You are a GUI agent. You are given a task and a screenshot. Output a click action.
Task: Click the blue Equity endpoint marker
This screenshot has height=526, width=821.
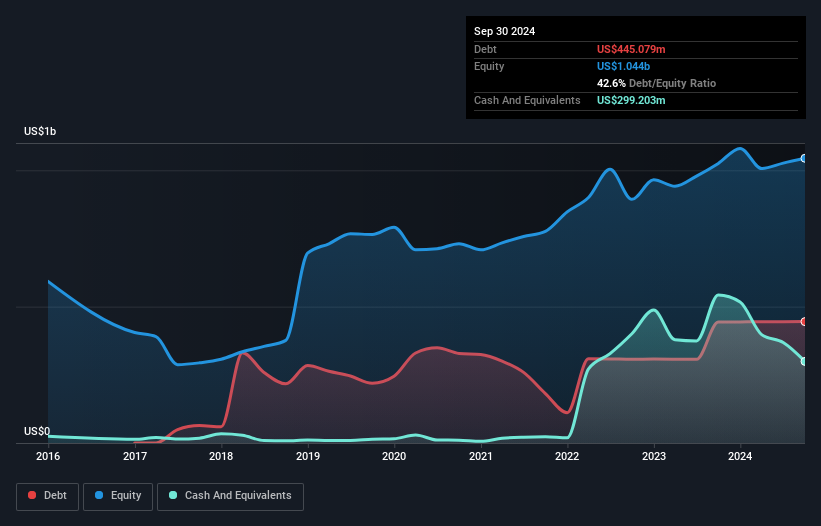[804, 159]
